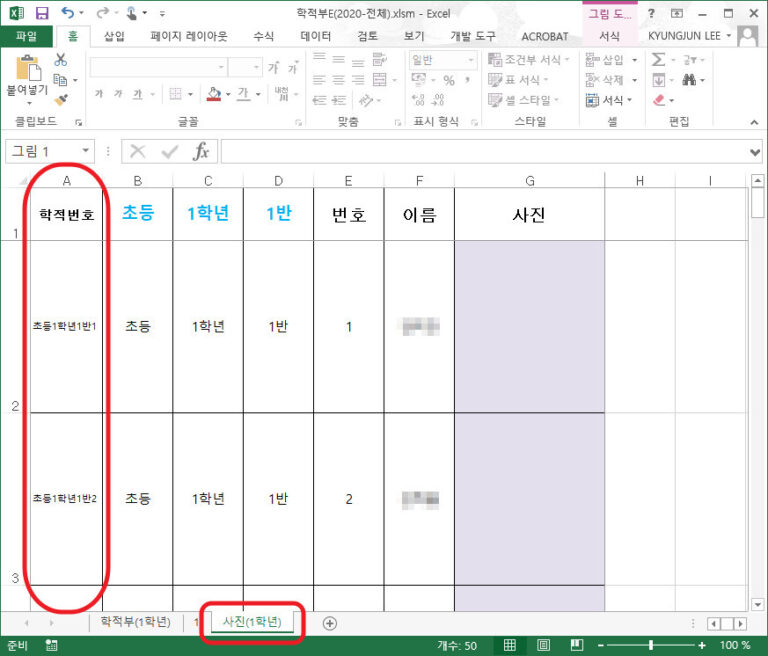Click the Insert Function fx icon
The width and height of the screenshot is (768, 656).
201,152
